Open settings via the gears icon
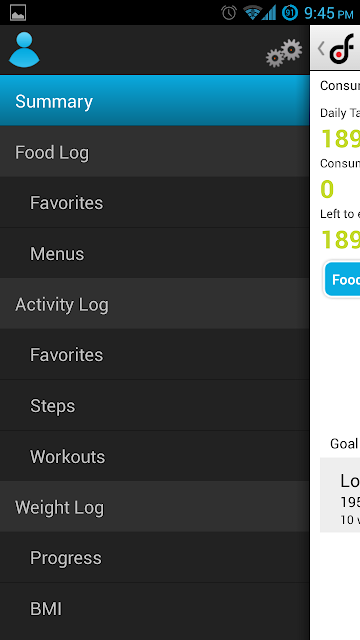 coord(284,53)
